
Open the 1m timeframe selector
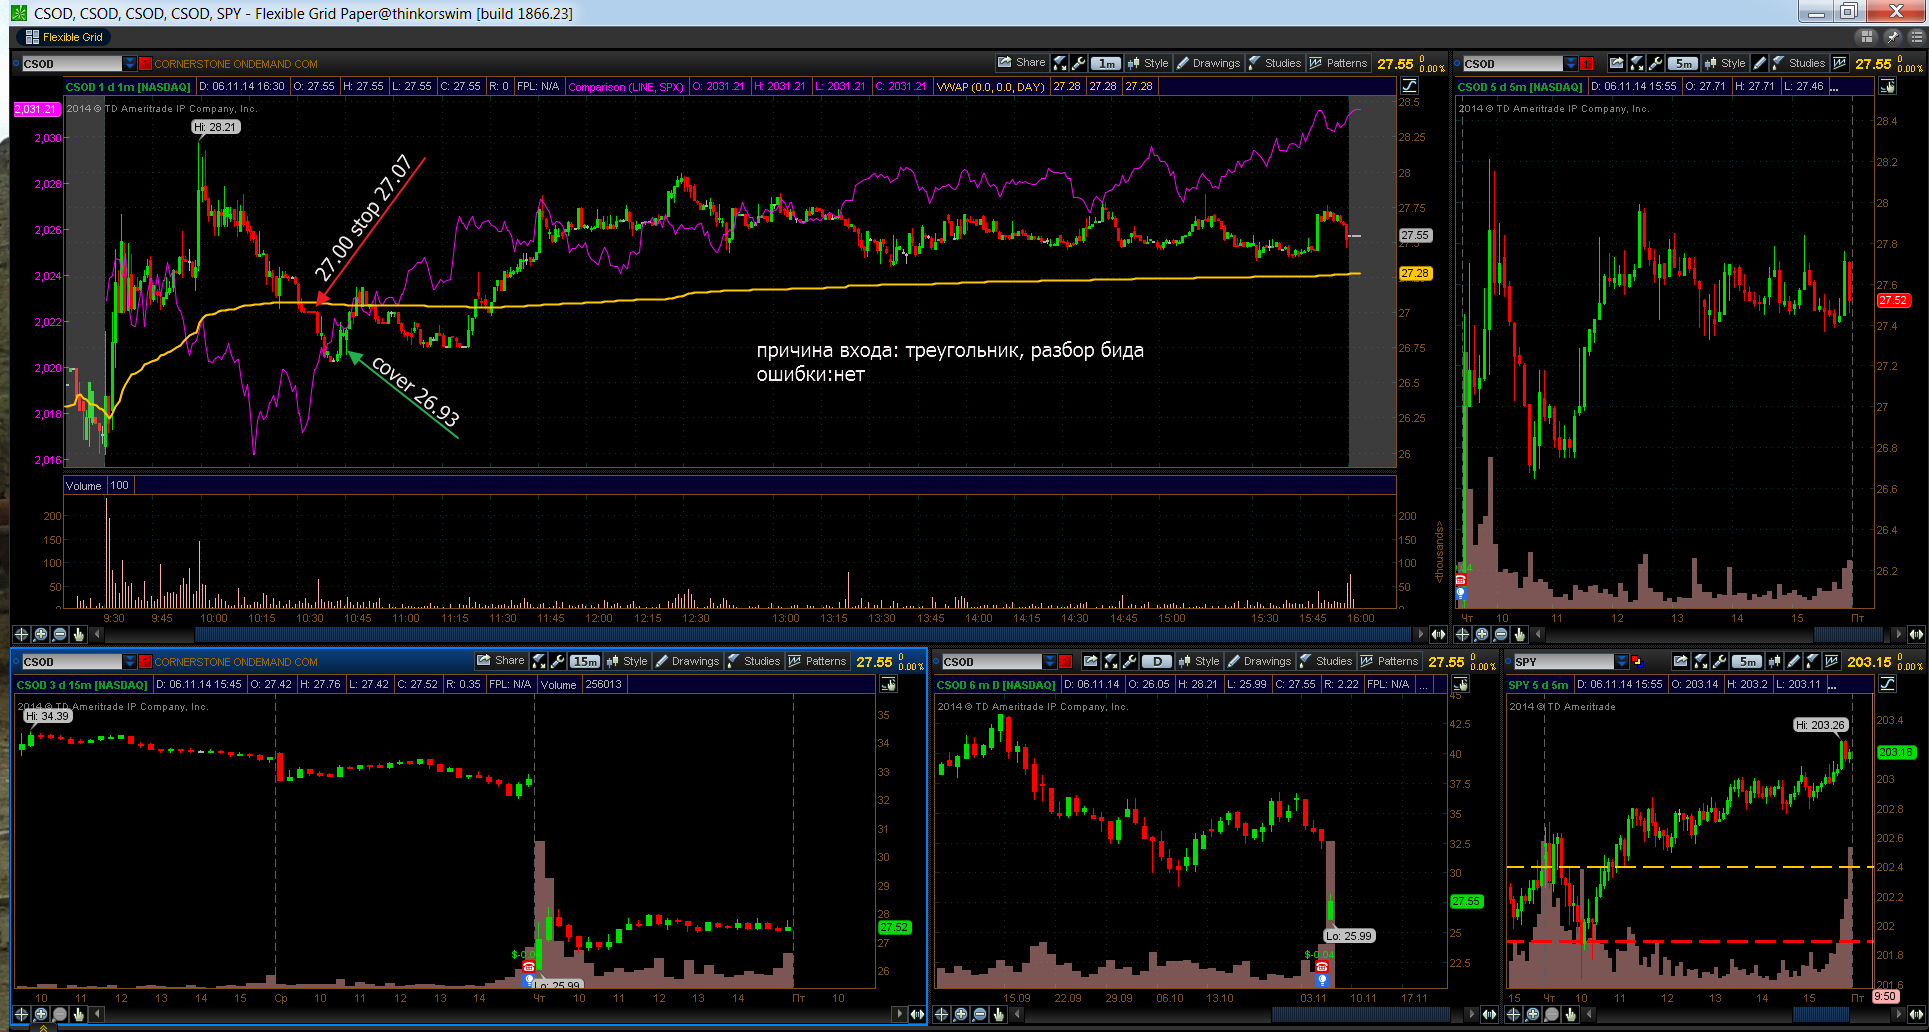(1106, 63)
